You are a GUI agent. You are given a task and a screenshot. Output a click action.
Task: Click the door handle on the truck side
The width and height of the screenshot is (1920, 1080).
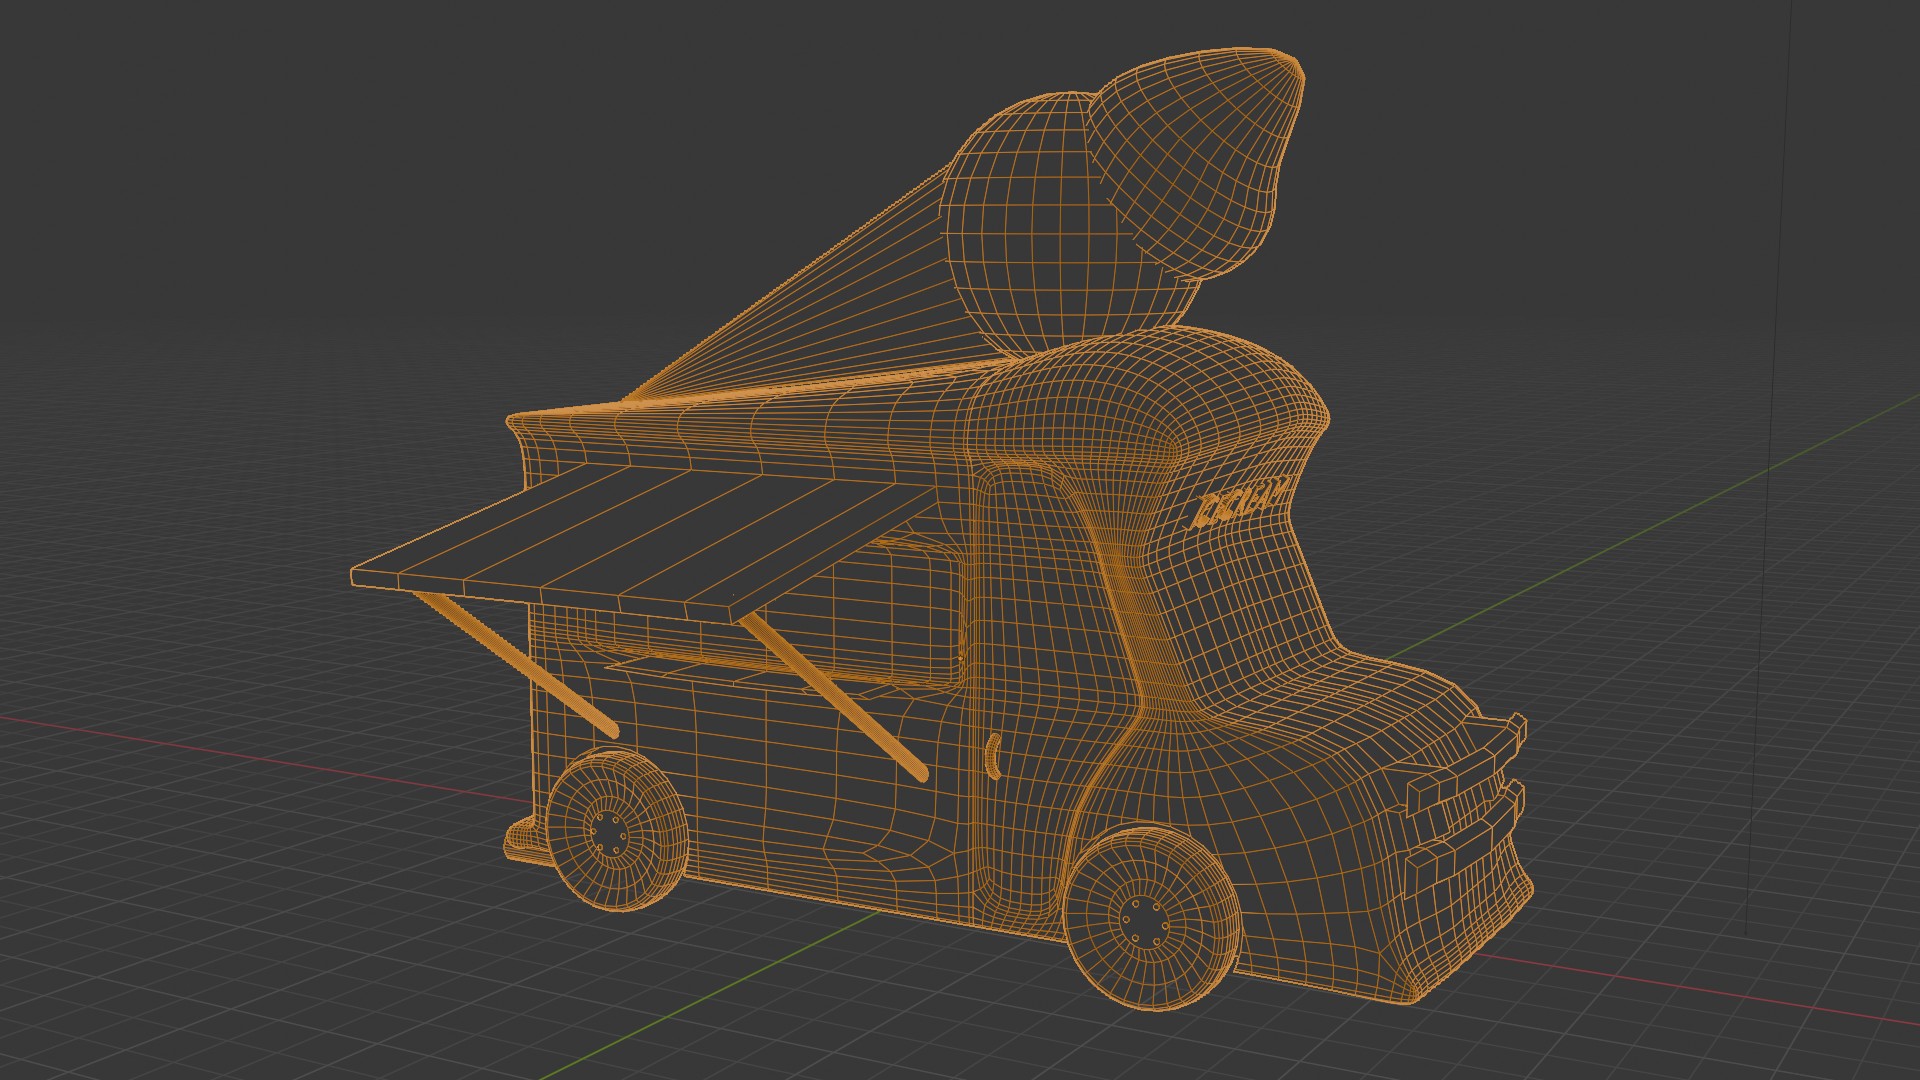click(x=993, y=755)
